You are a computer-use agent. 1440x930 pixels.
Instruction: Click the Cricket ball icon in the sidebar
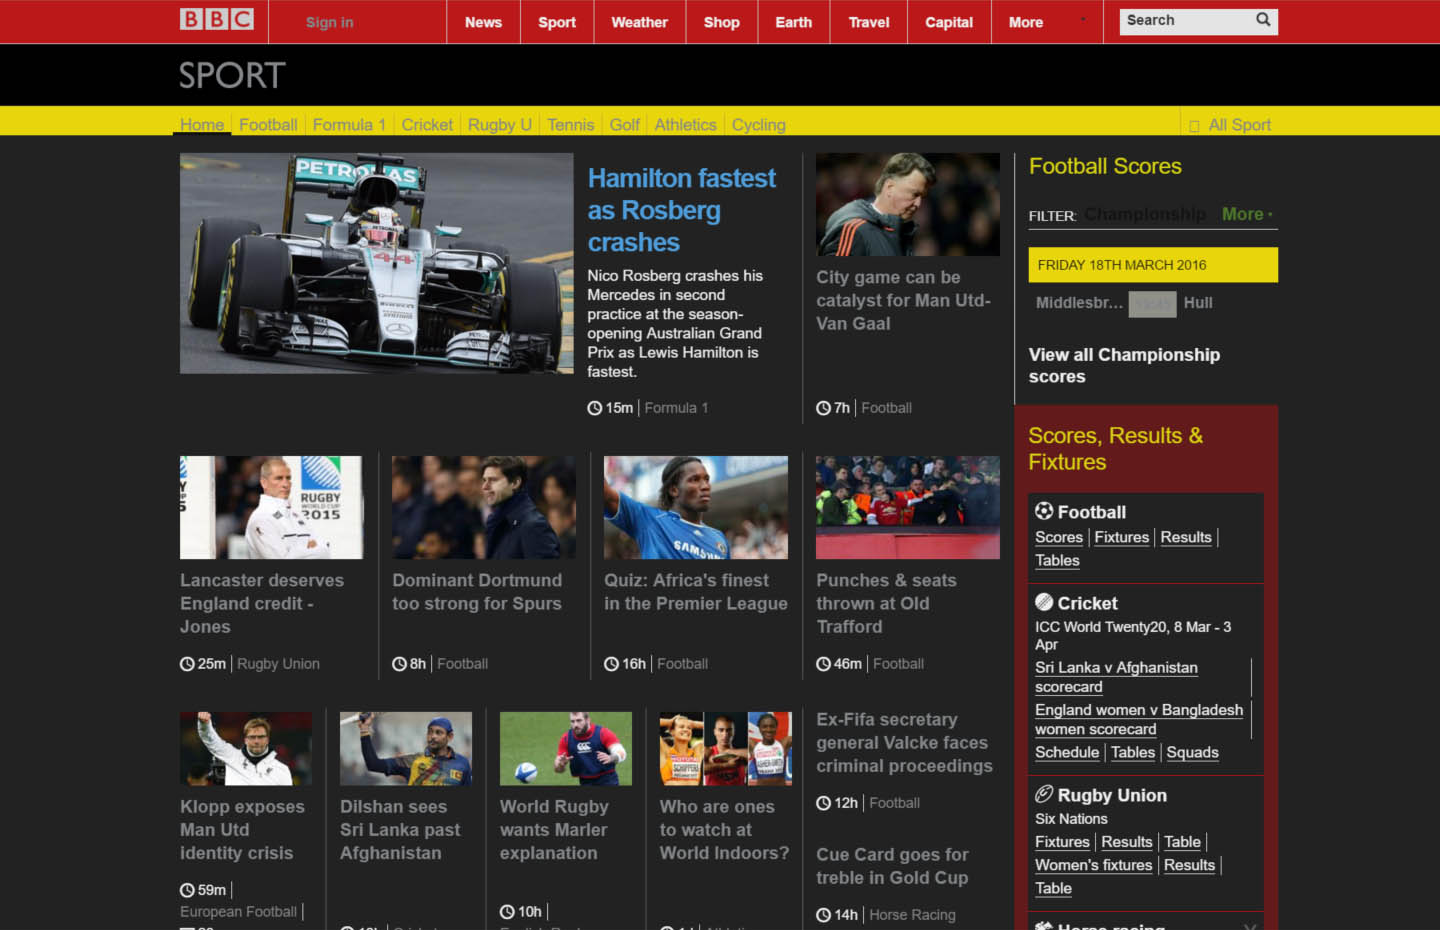tap(1043, 603)
